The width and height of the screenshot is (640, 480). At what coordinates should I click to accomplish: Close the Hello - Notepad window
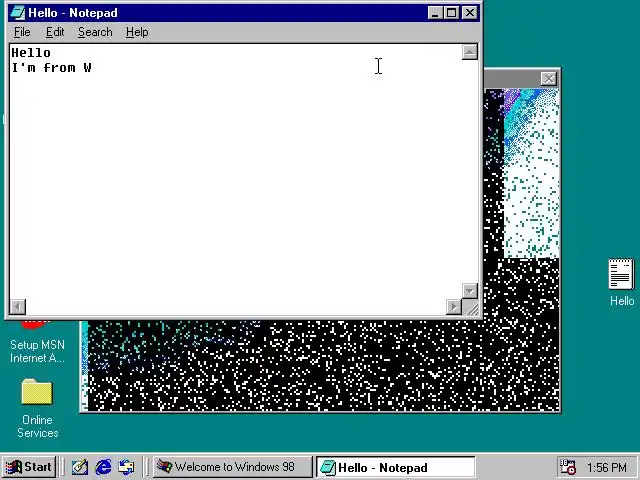pyautogui.click(x=470, y=13)
